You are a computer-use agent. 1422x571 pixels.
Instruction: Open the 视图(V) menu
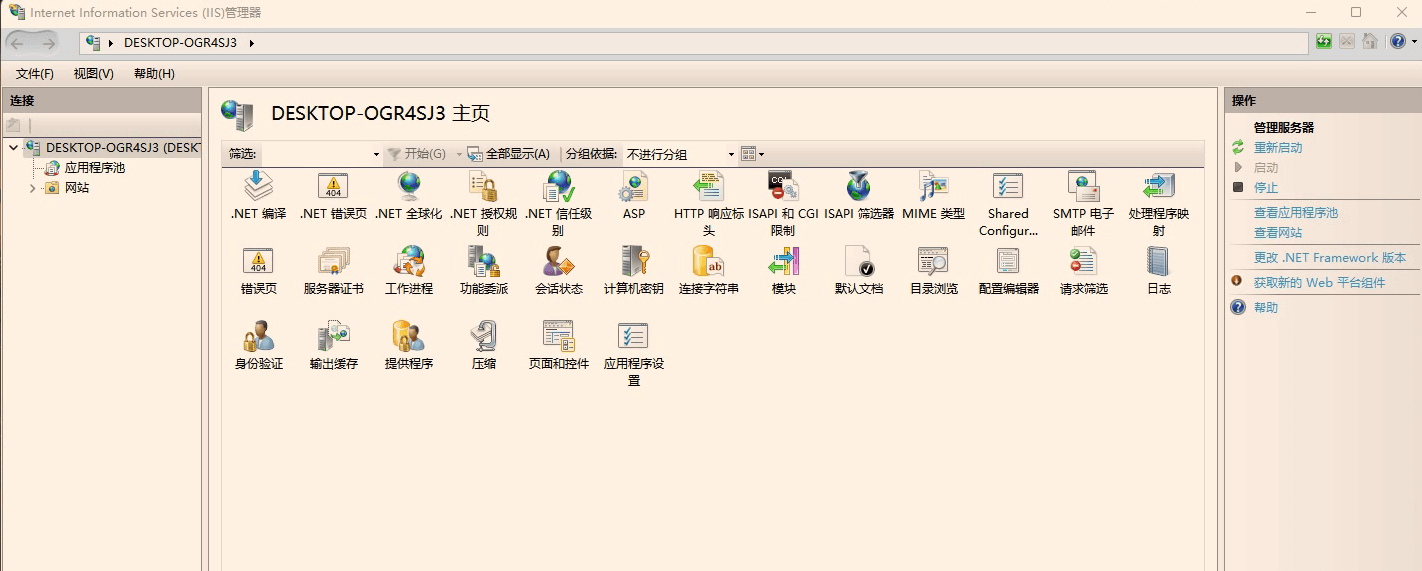coord(94,74)
